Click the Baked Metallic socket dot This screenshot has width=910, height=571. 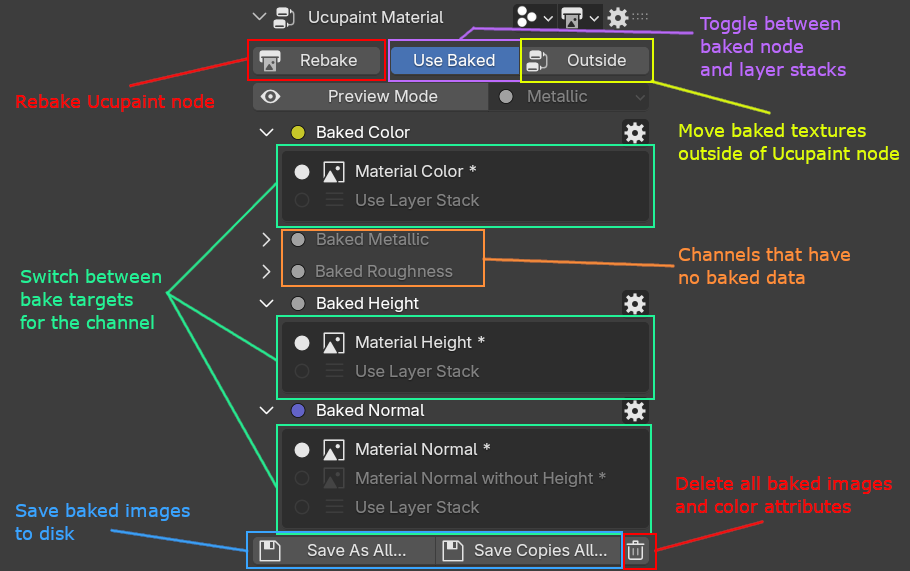pyautogui.click(x=298, y=240)
